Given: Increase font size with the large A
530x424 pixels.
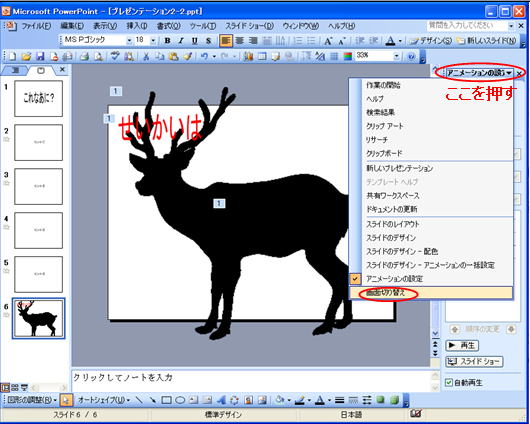Looking at the screenshot, I should click(327, 41).
